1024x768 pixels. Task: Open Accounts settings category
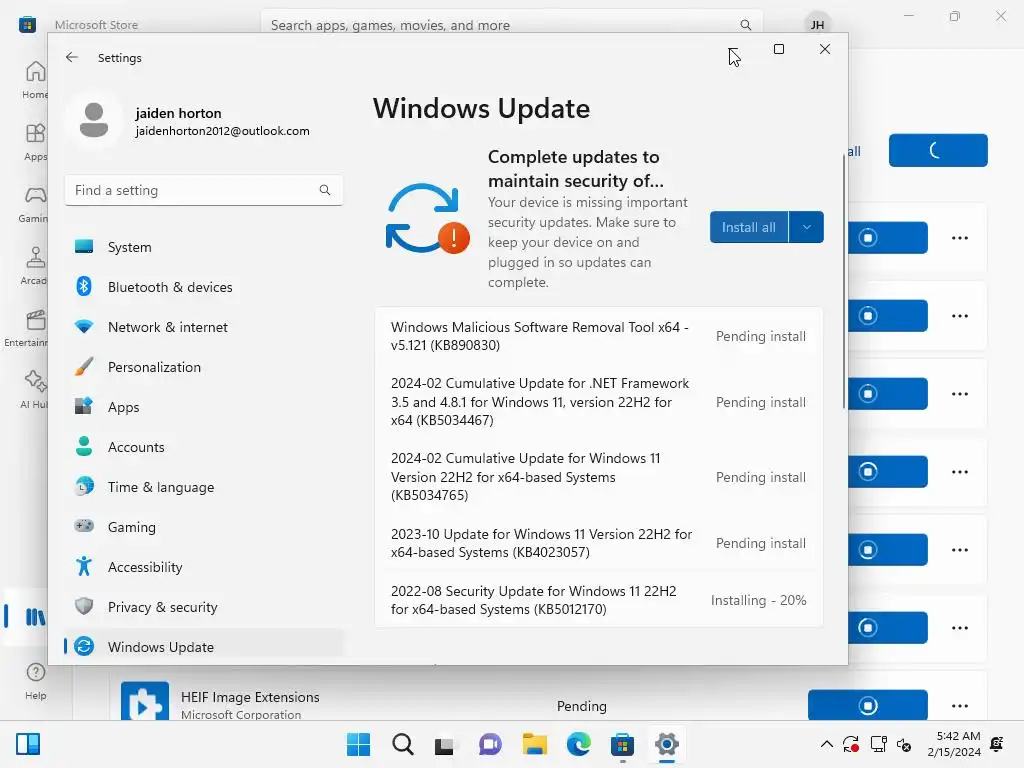[x=204, y=447]
